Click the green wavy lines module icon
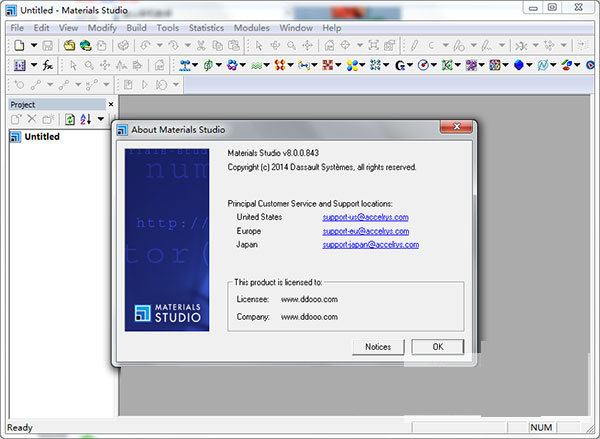 point(256,65)
